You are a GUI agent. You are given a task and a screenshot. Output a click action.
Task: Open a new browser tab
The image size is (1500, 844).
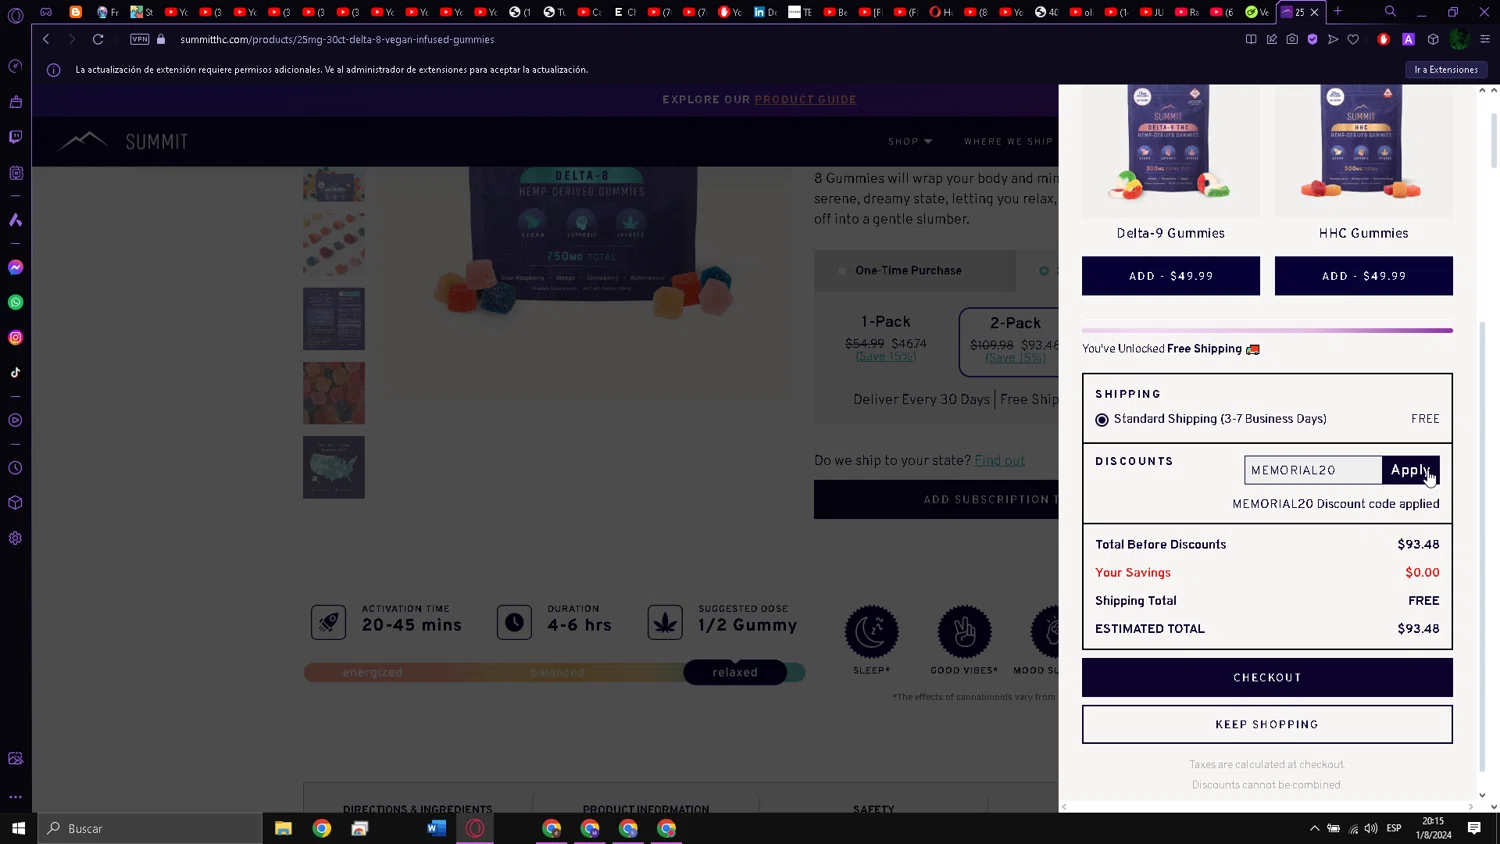point(1338,12)
